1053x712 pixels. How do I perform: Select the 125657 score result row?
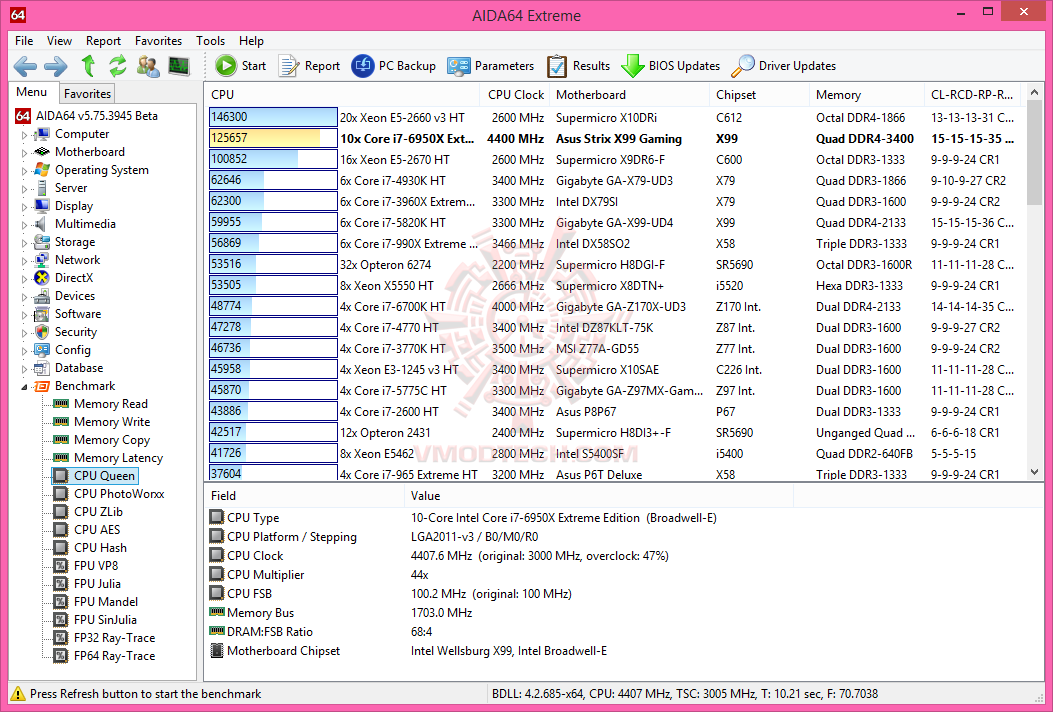click(x=615, y=138)
